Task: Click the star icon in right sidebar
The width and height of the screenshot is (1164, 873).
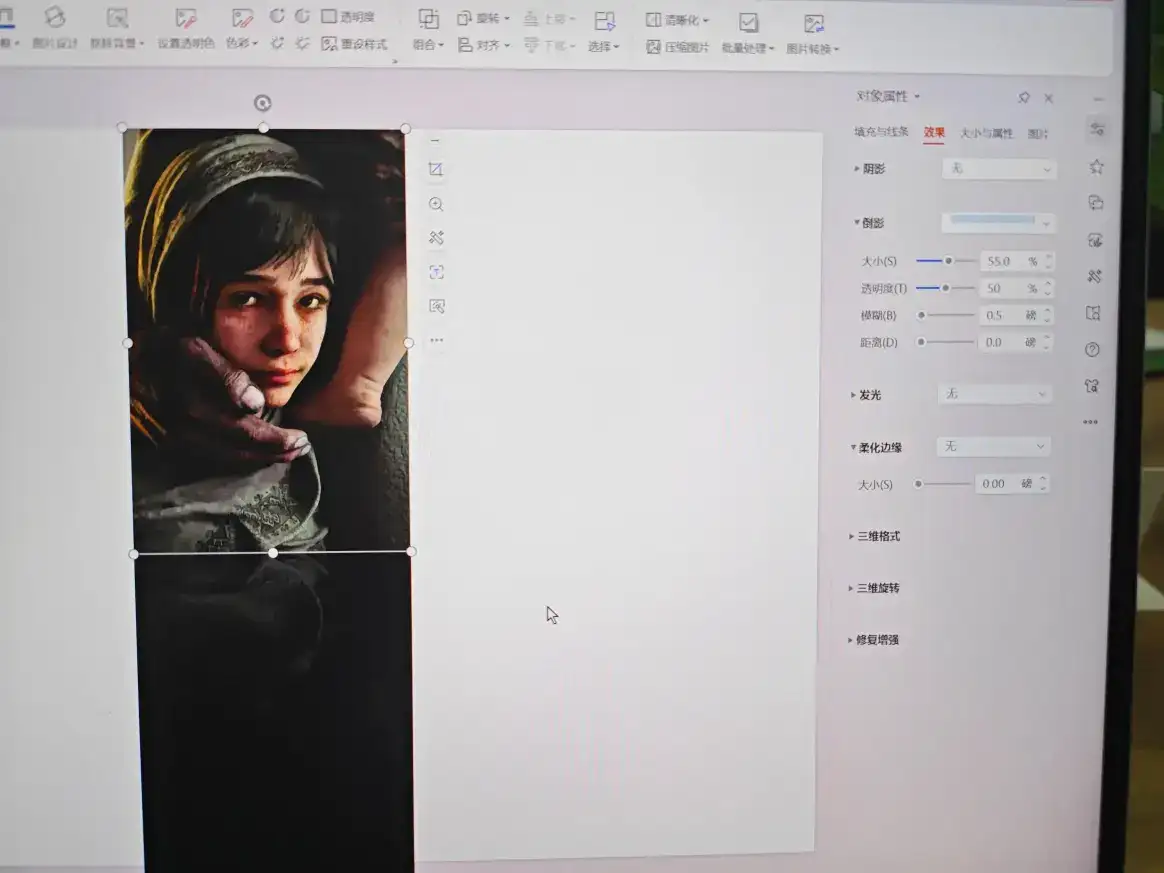Action: pyautogui.click(x=1096, y=166)
